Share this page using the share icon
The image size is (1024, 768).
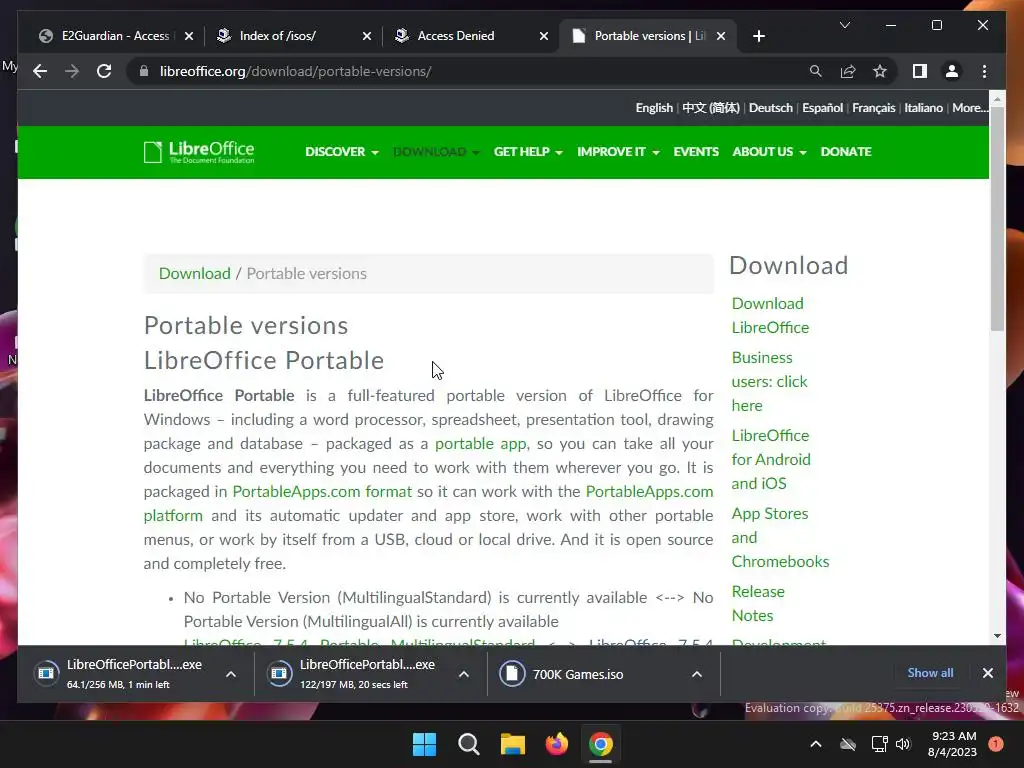click(x=848, y=71)
